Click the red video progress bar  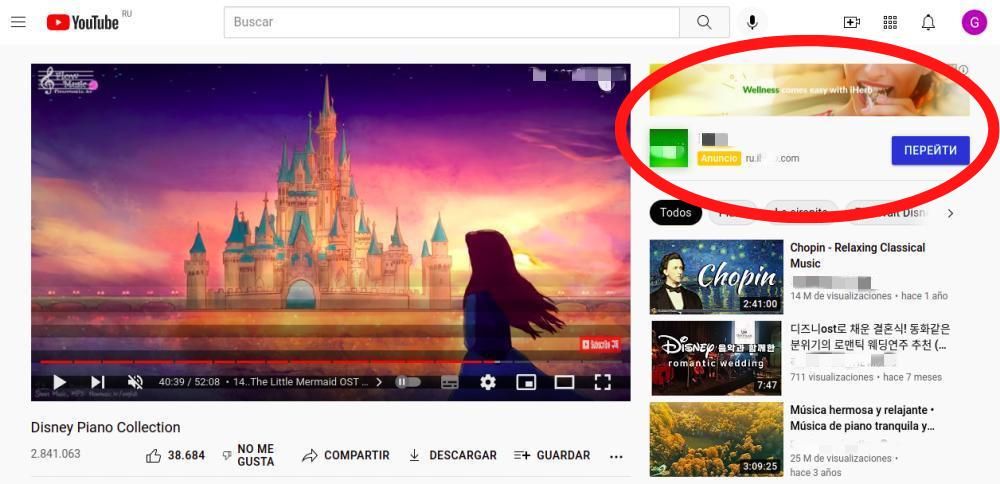pyautogui.click(x=330, y=362)
